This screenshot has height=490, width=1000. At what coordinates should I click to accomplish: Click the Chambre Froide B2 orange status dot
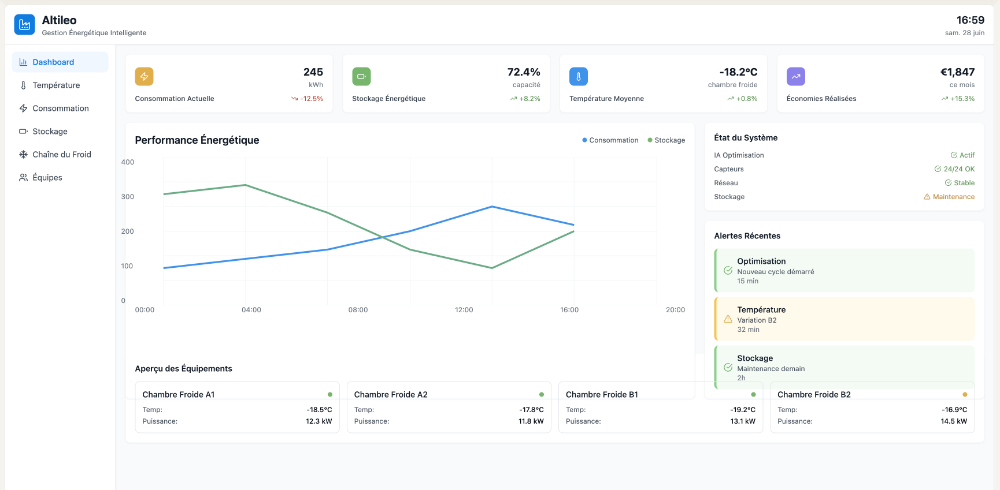[964, 395]
